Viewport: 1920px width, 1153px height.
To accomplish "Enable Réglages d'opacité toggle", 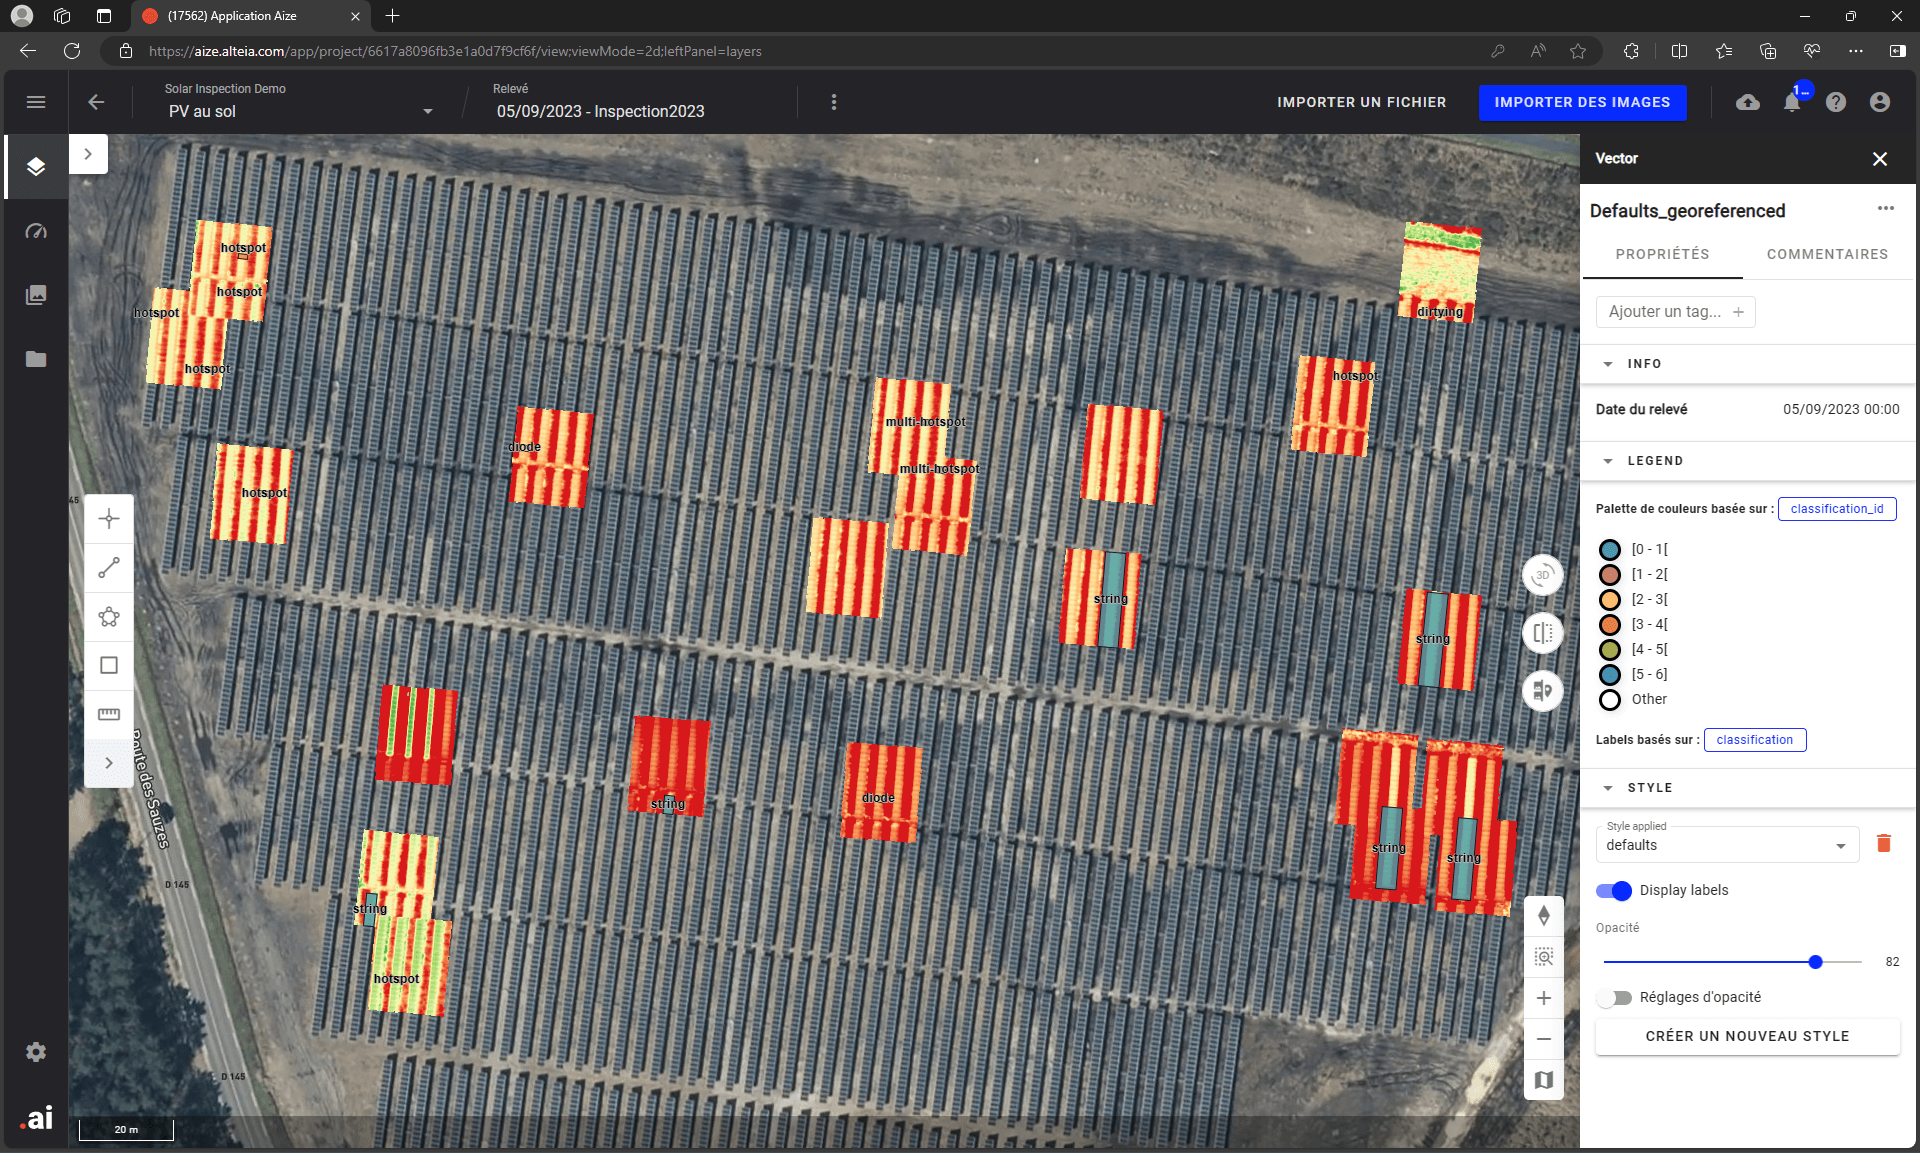I will 1615,997.
